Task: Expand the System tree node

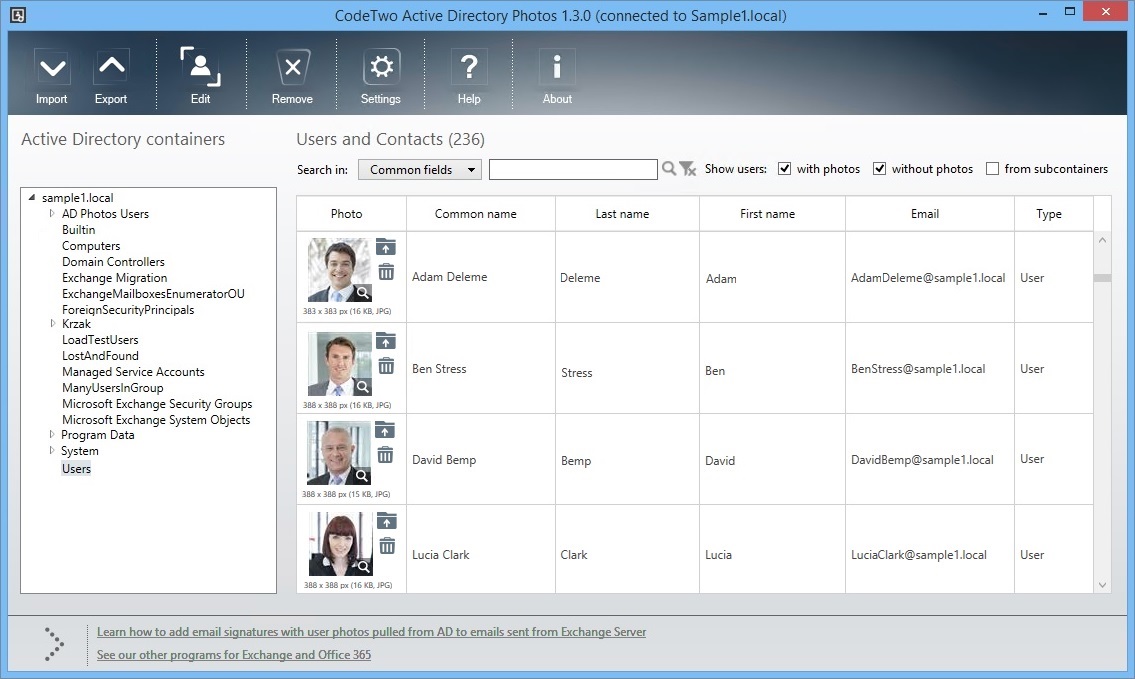Action: (x=52, y=450)
